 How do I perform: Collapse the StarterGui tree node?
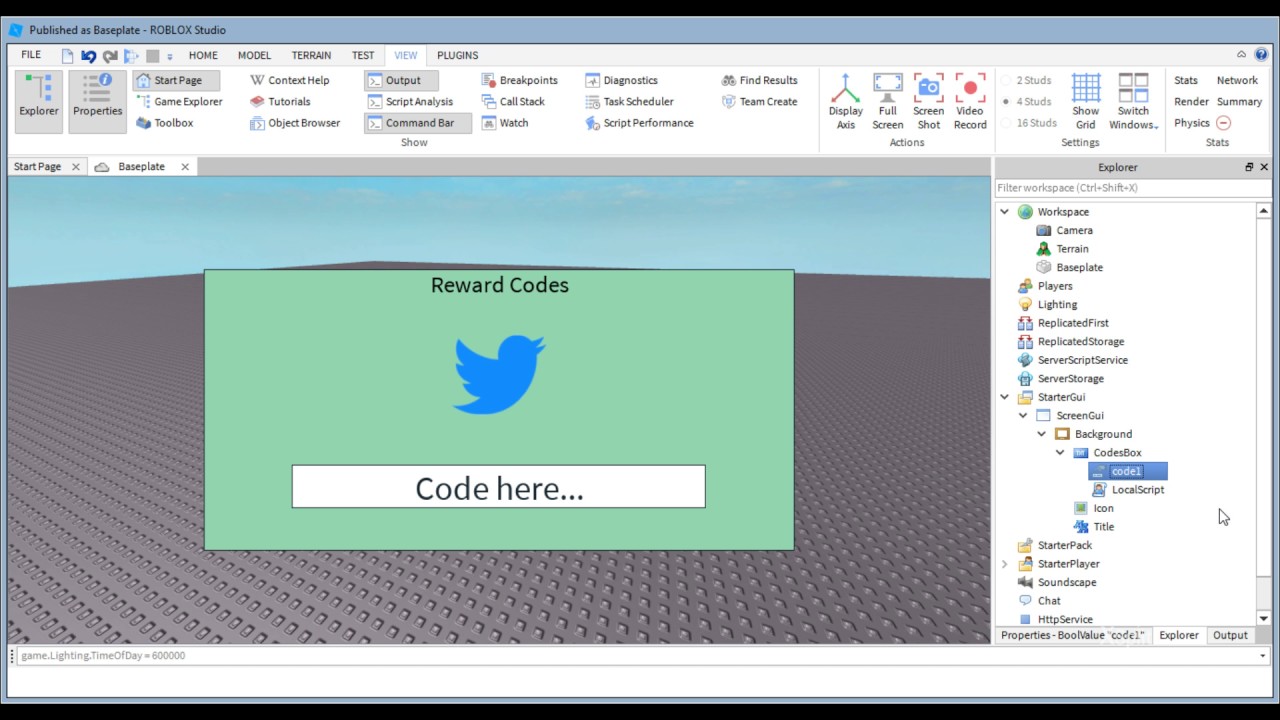coord(1004,397)
